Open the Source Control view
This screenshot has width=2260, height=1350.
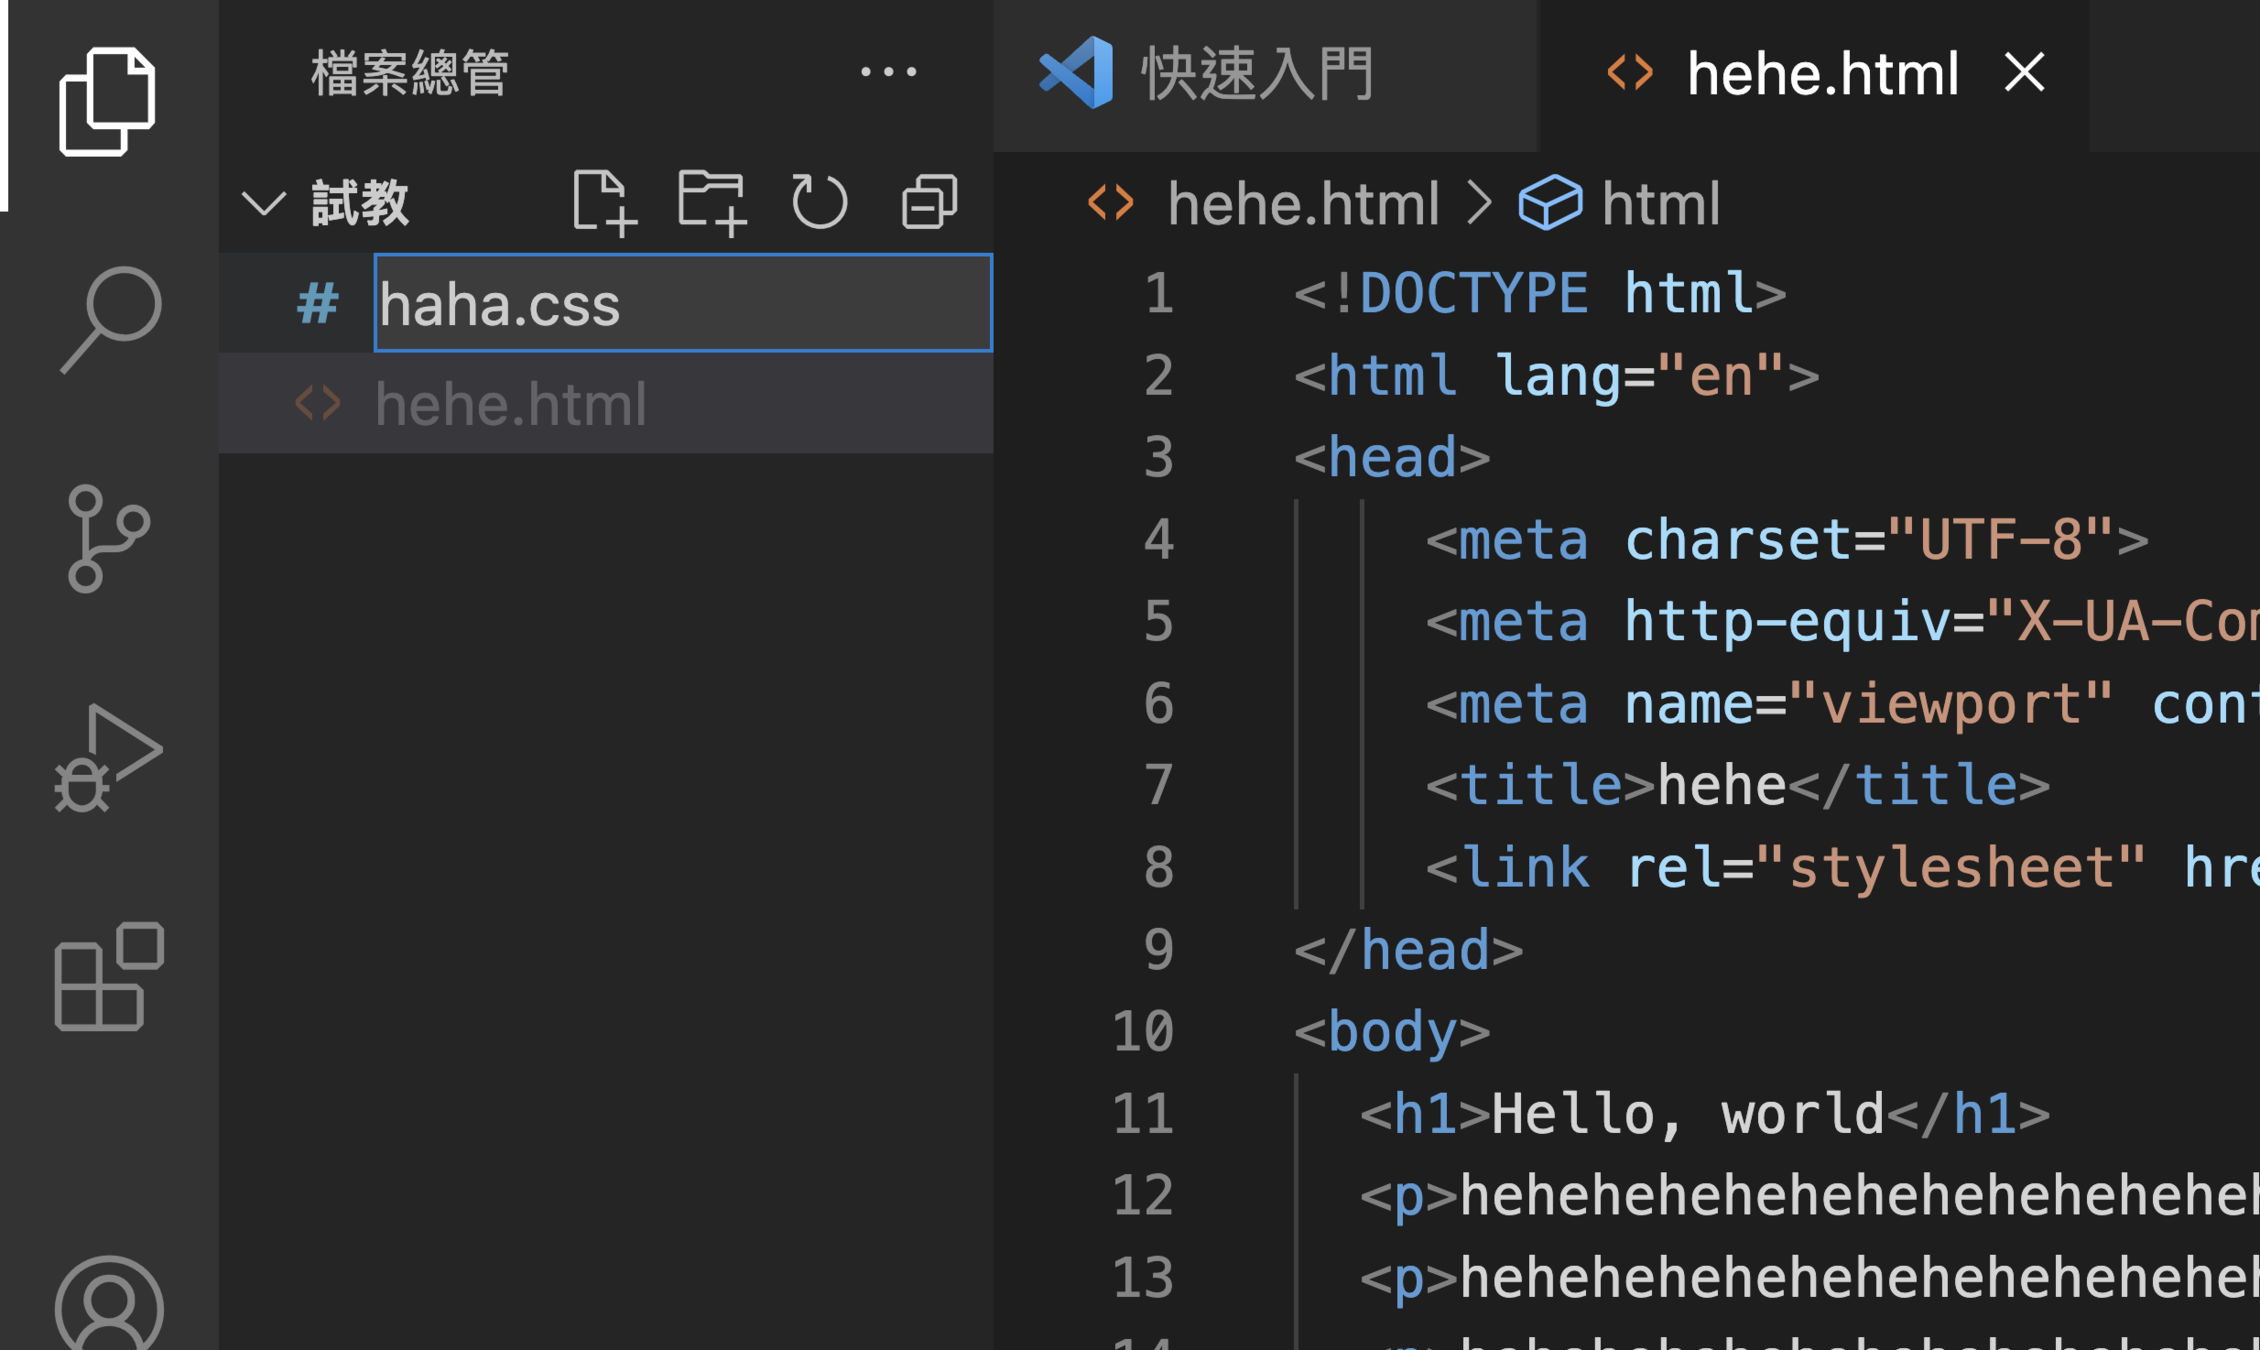point(107,538)
